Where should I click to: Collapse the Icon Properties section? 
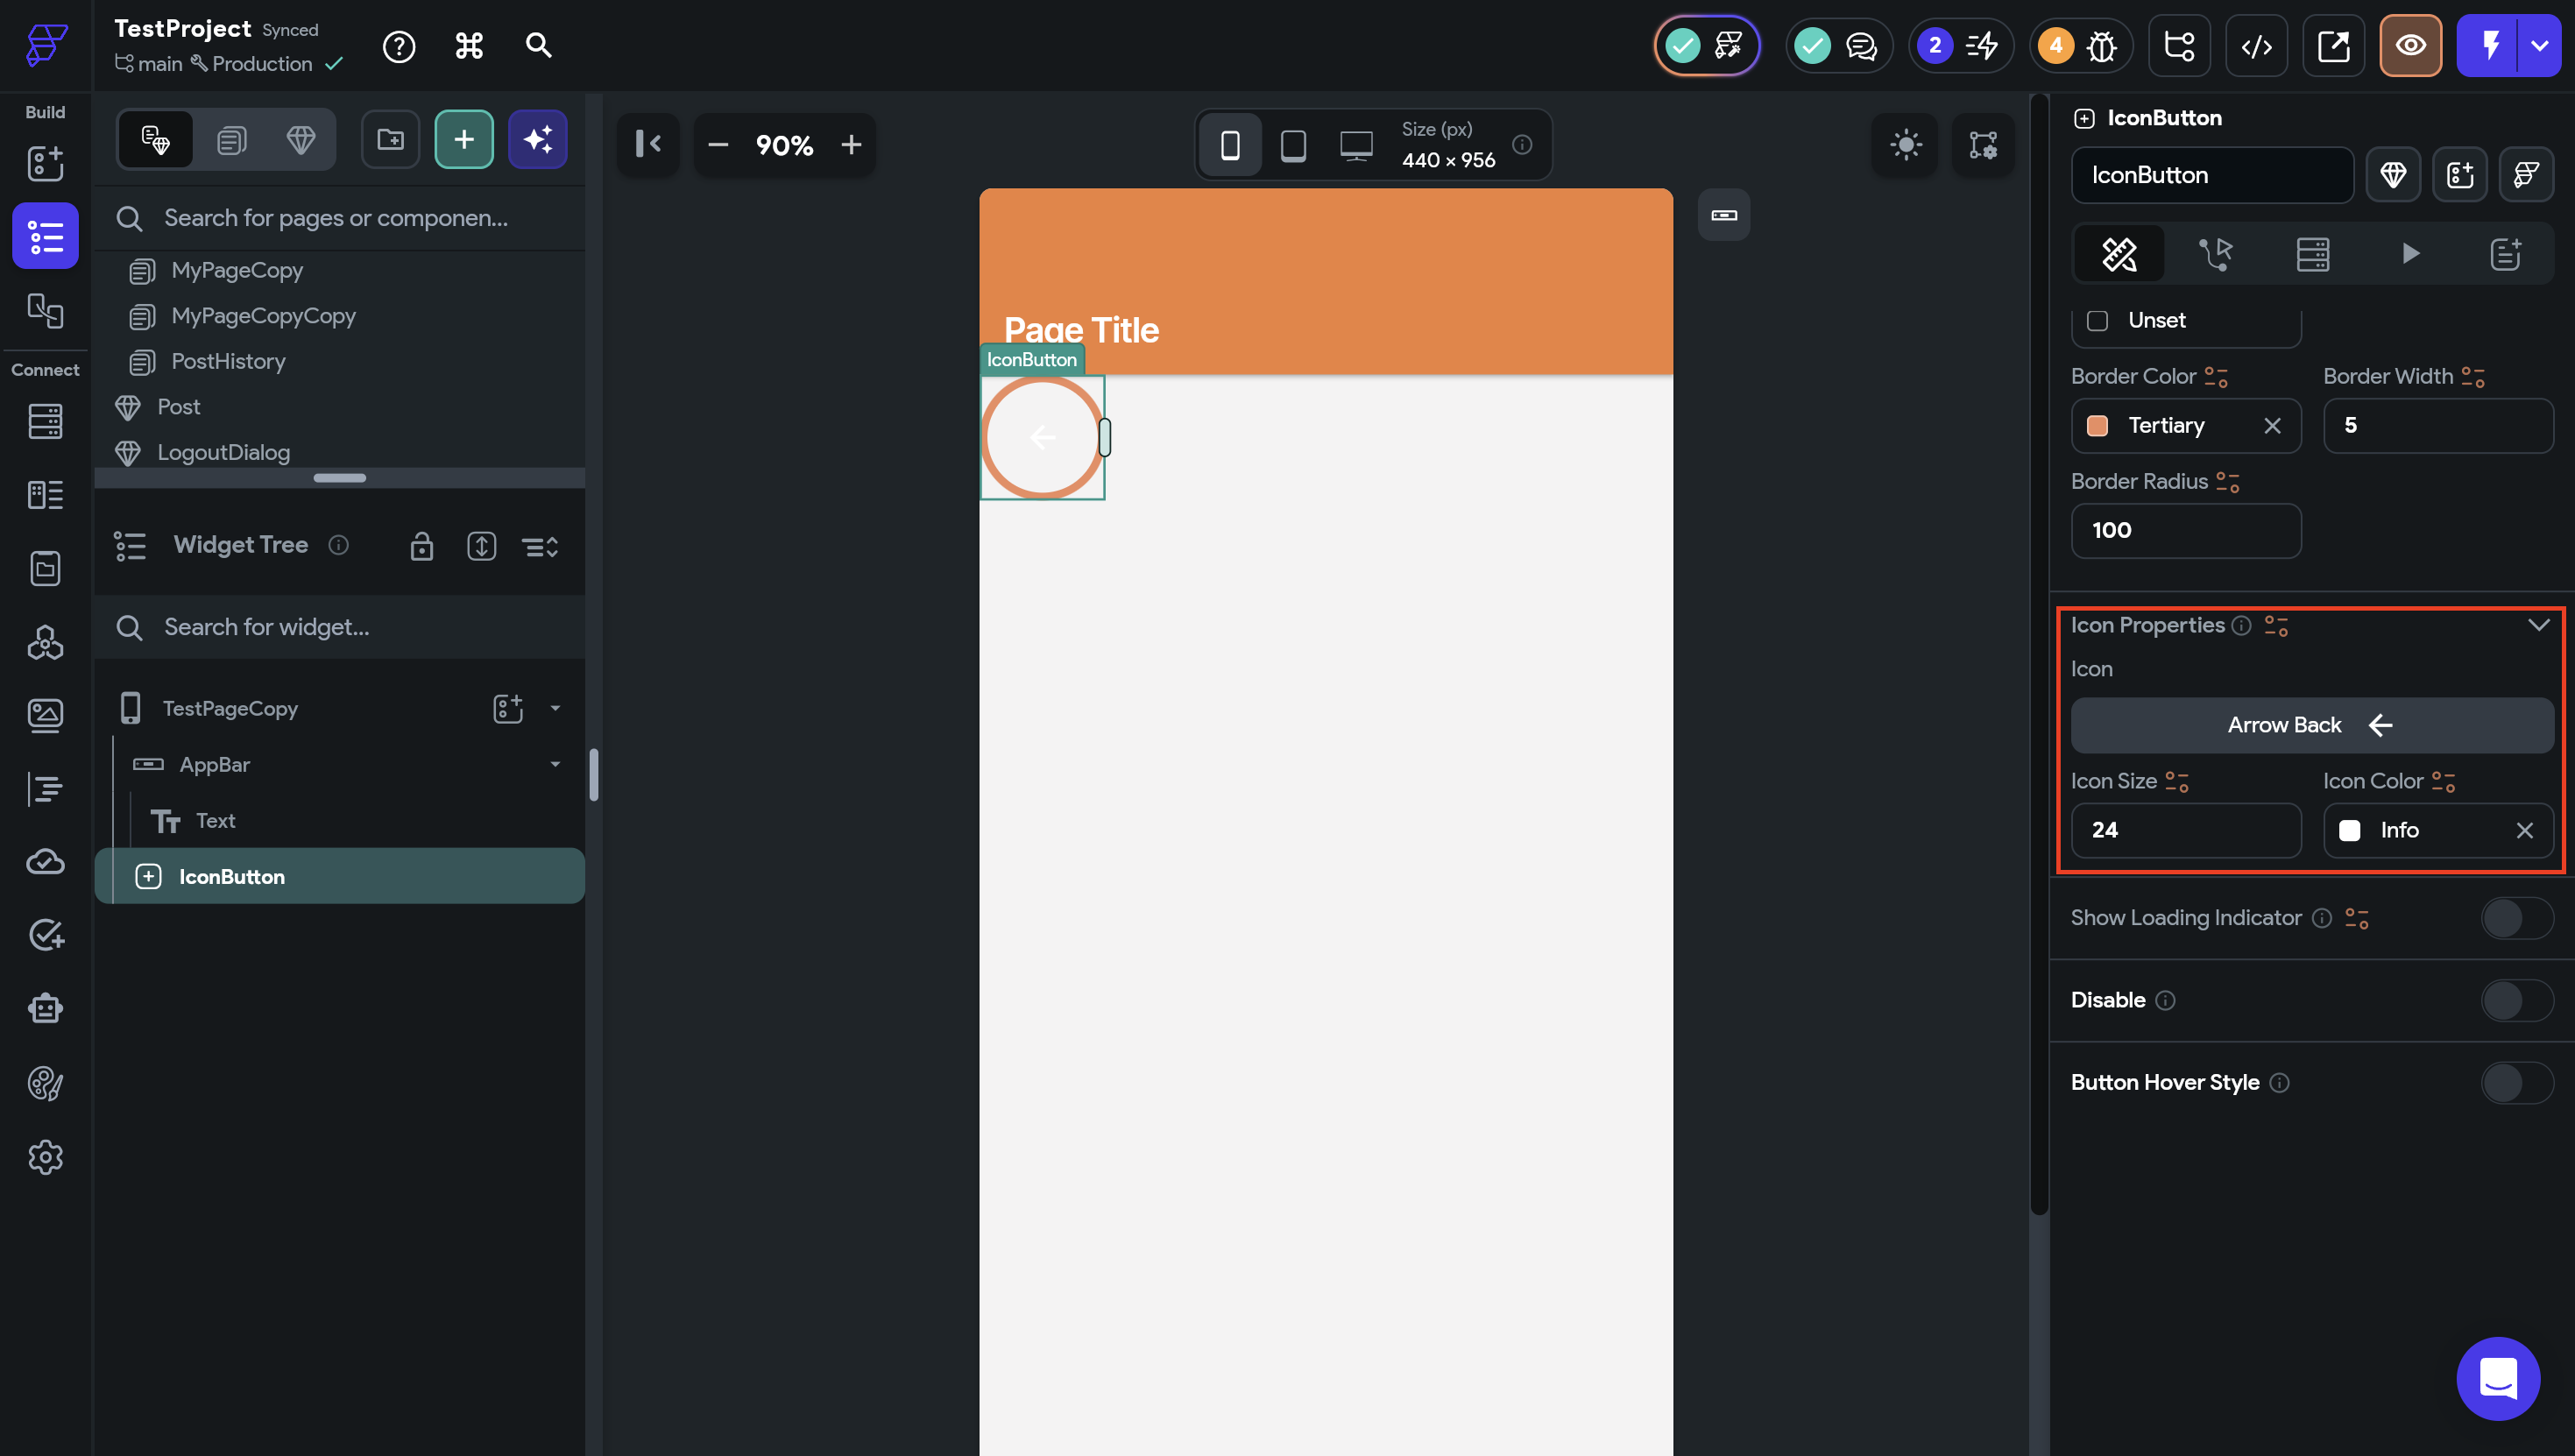click(2538, 625)
